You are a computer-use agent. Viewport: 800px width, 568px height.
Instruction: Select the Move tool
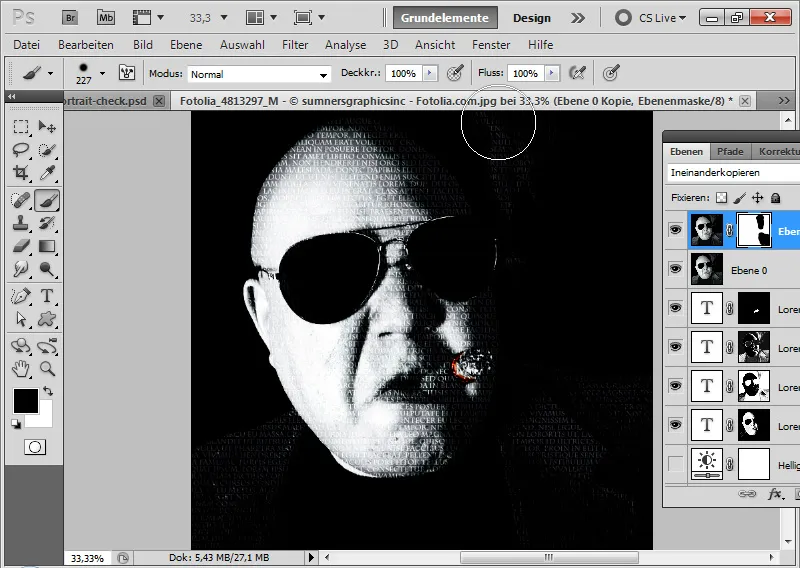[x=47, y=127]
